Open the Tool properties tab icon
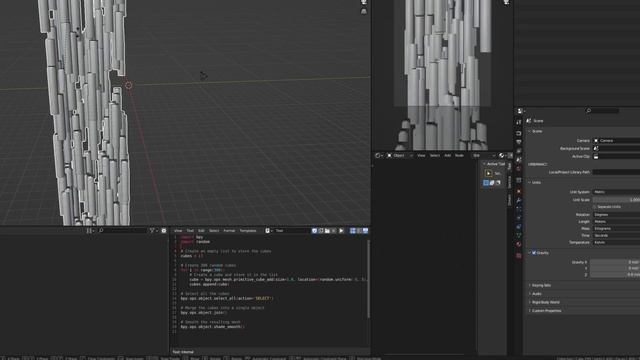This screenshot has height=360, width=640. pos(519,122)
